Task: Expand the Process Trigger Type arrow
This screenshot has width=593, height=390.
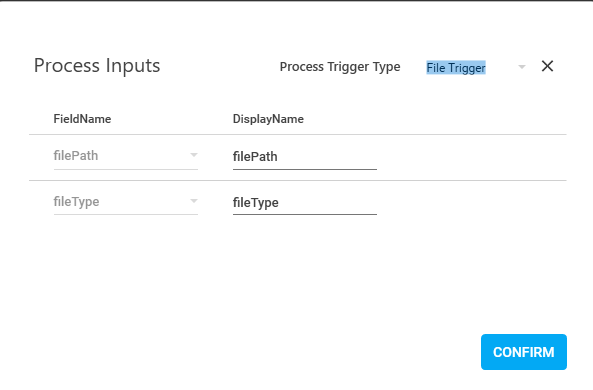Action: tap(522, 67)
